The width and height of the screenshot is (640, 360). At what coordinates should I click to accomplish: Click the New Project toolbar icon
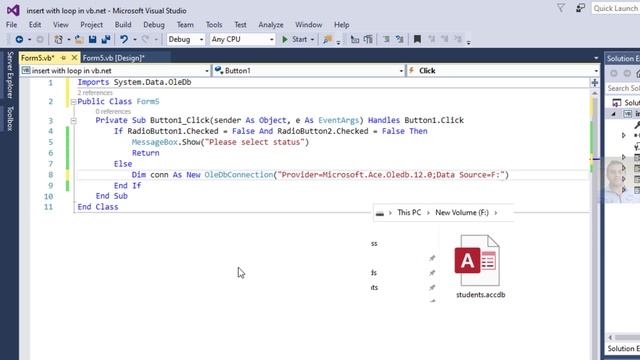tap(58, 39)
